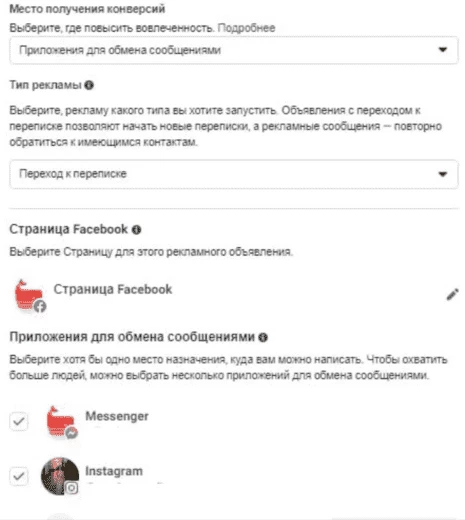This screenshot has height=520, width=465.
Task: Click the Instagram account profile picture
Action: point(60,476)
